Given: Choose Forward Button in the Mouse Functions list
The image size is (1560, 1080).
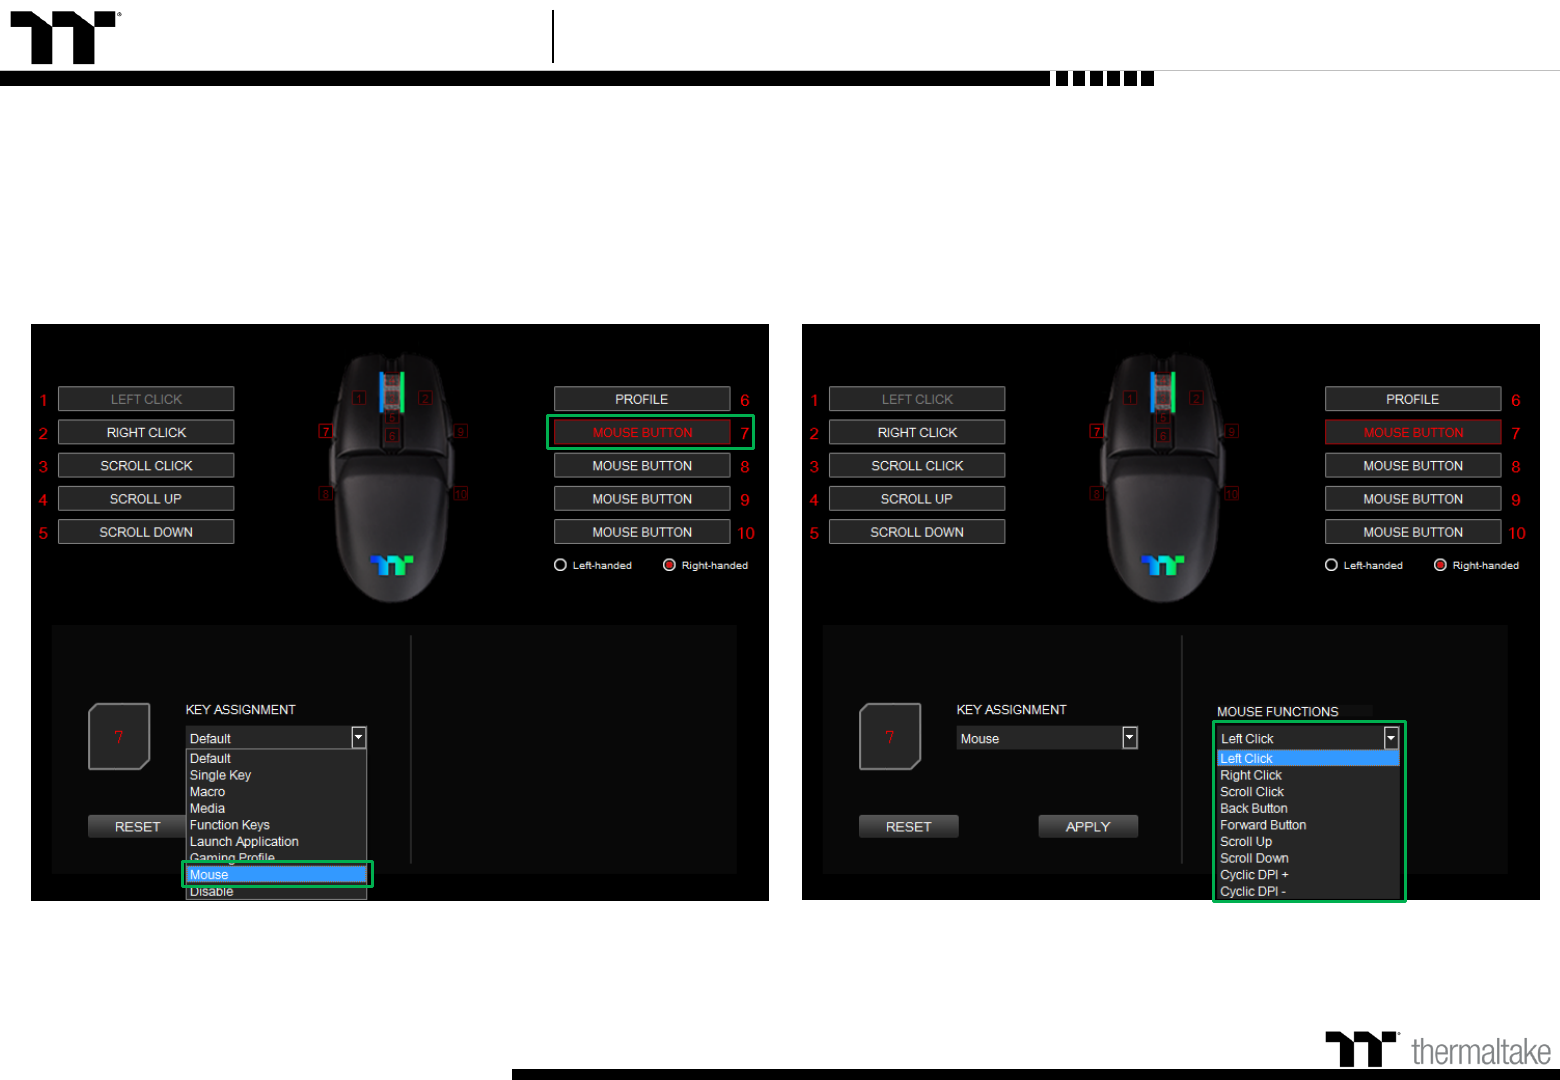Looking at the screenshot, I should click(x=1263, y=825).
